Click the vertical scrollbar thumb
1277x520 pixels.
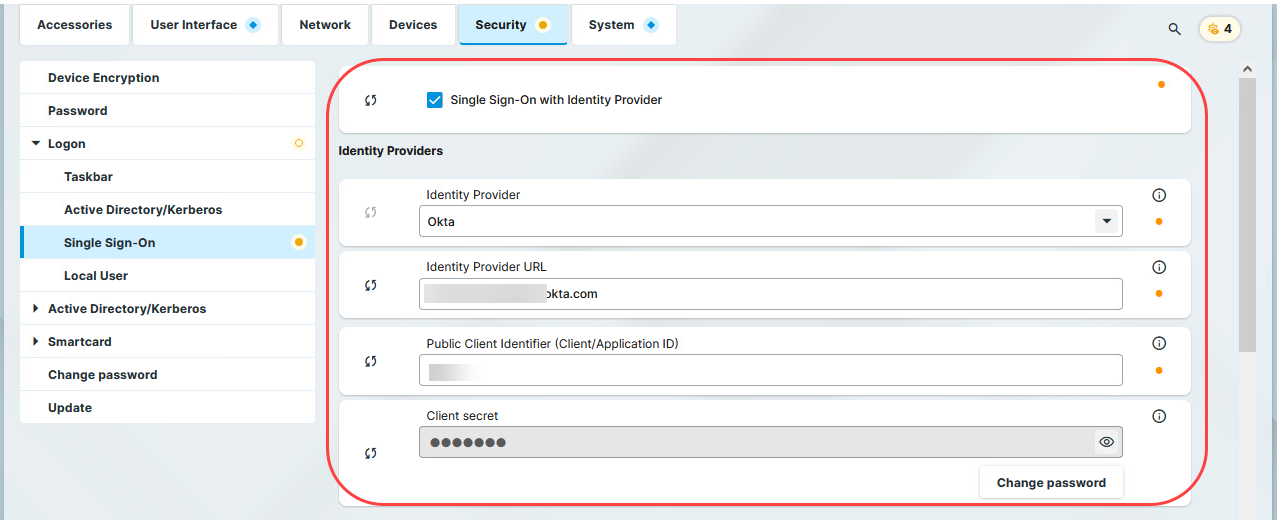pos(1247,215)
